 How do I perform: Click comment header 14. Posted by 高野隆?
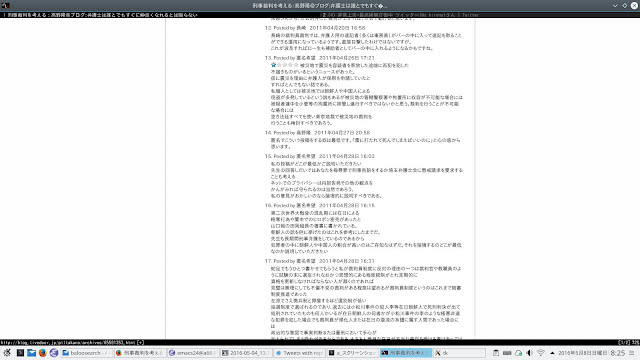pos(317,133)
